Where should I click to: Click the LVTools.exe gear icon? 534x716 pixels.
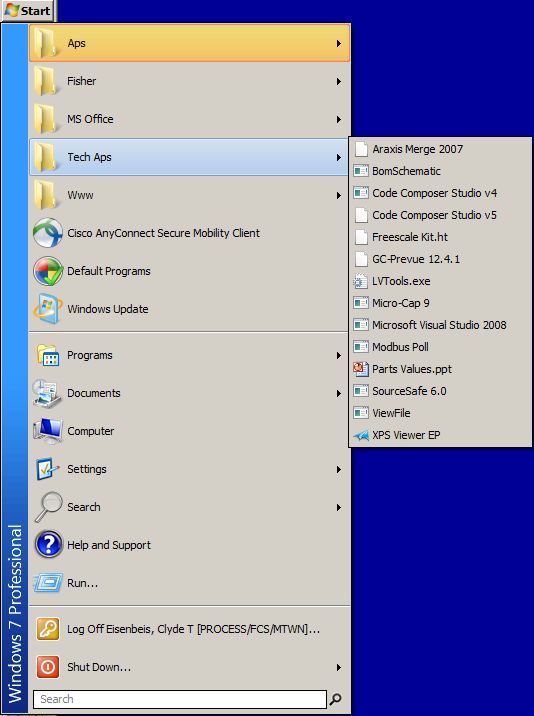point(360,281)
